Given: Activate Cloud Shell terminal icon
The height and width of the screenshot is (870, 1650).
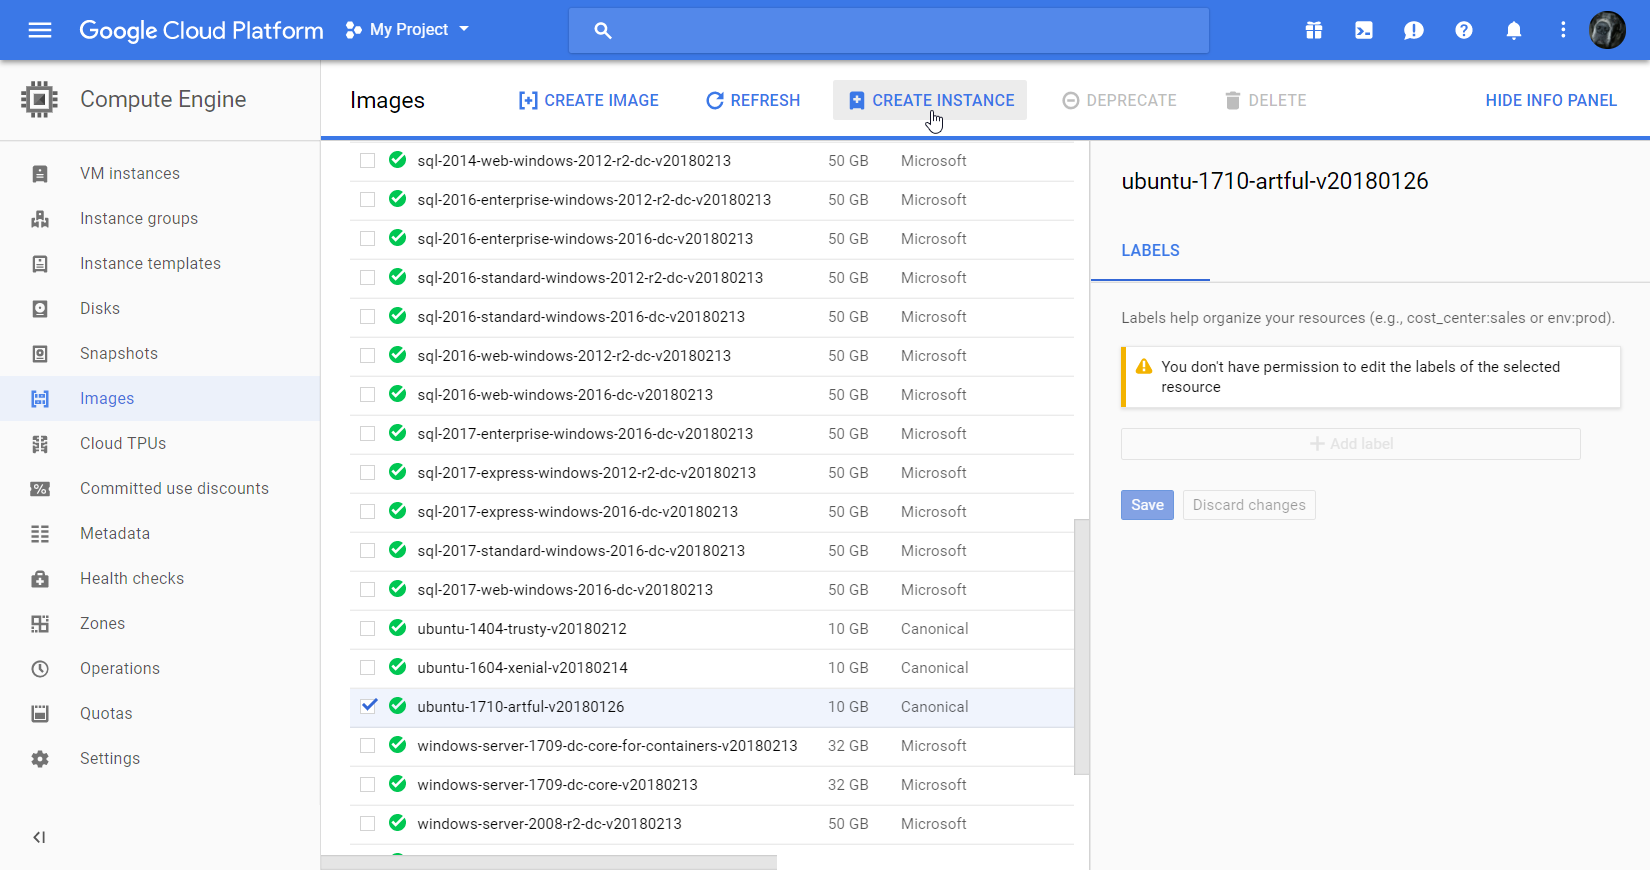Looking at the screenshot, I should coord(1364,30).
